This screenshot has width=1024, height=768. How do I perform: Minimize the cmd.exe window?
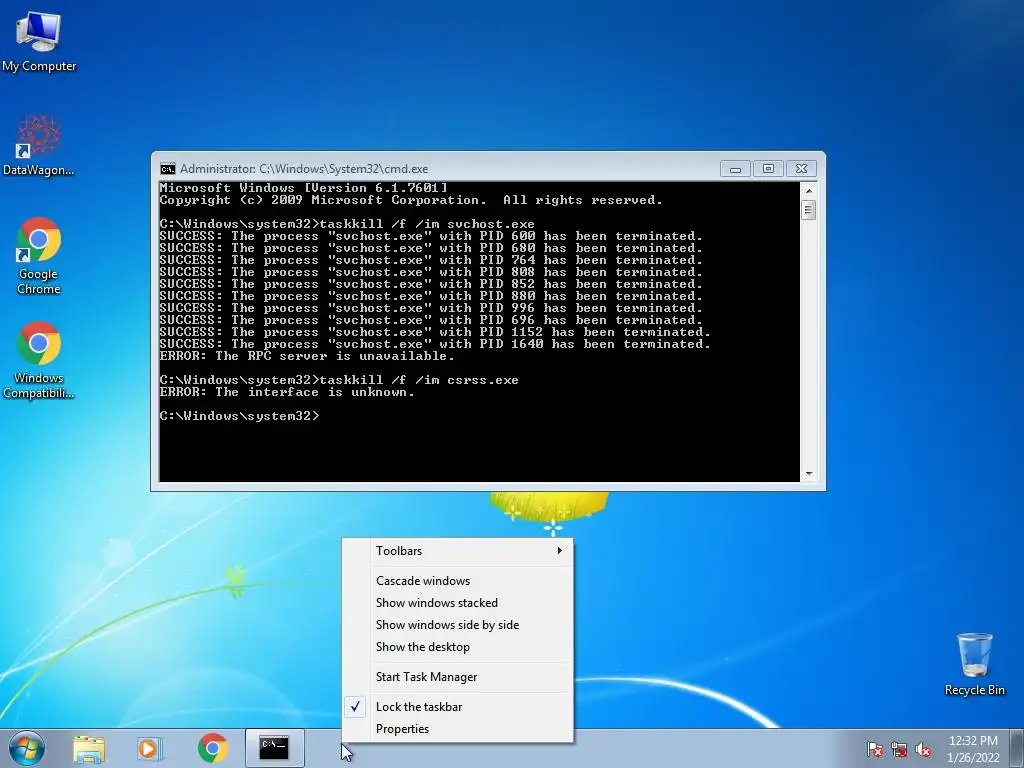coord(735,169)
